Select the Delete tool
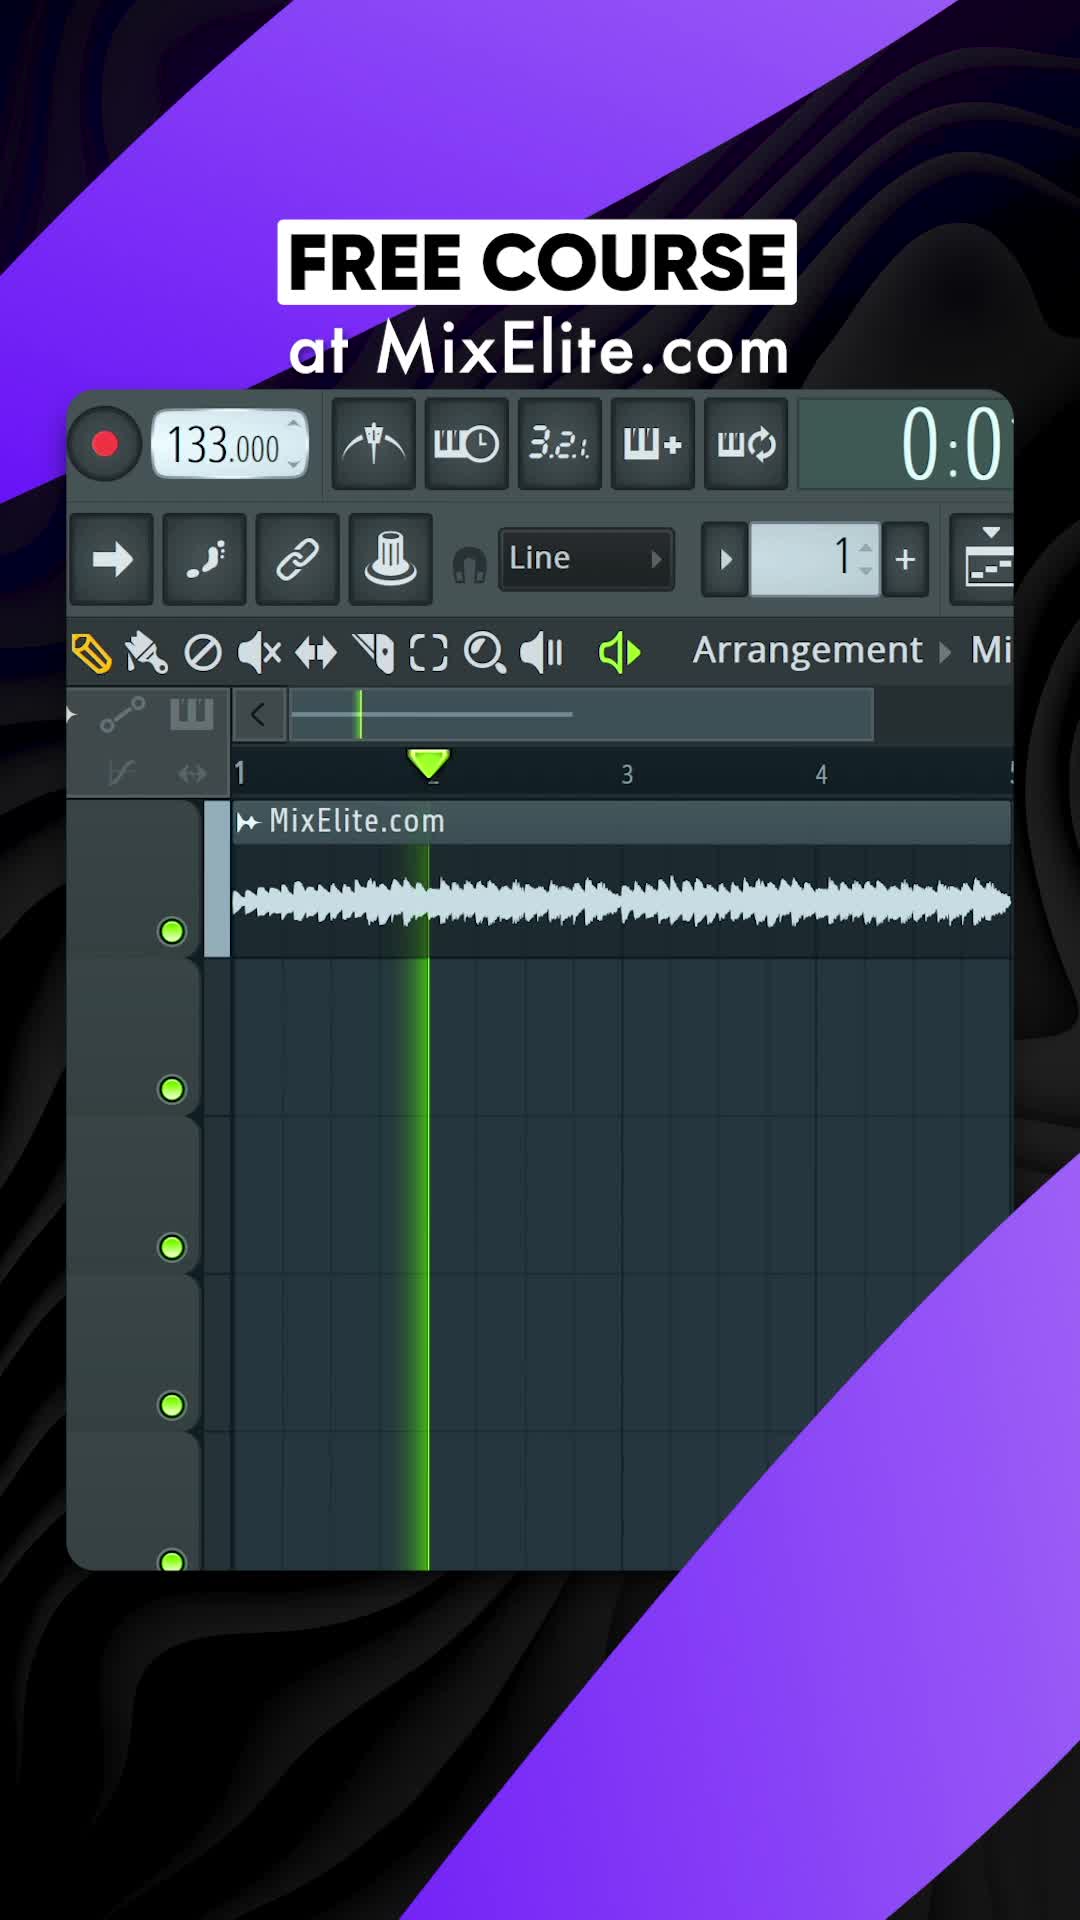Viewport: 1080px width, 1920px height. 203,653
